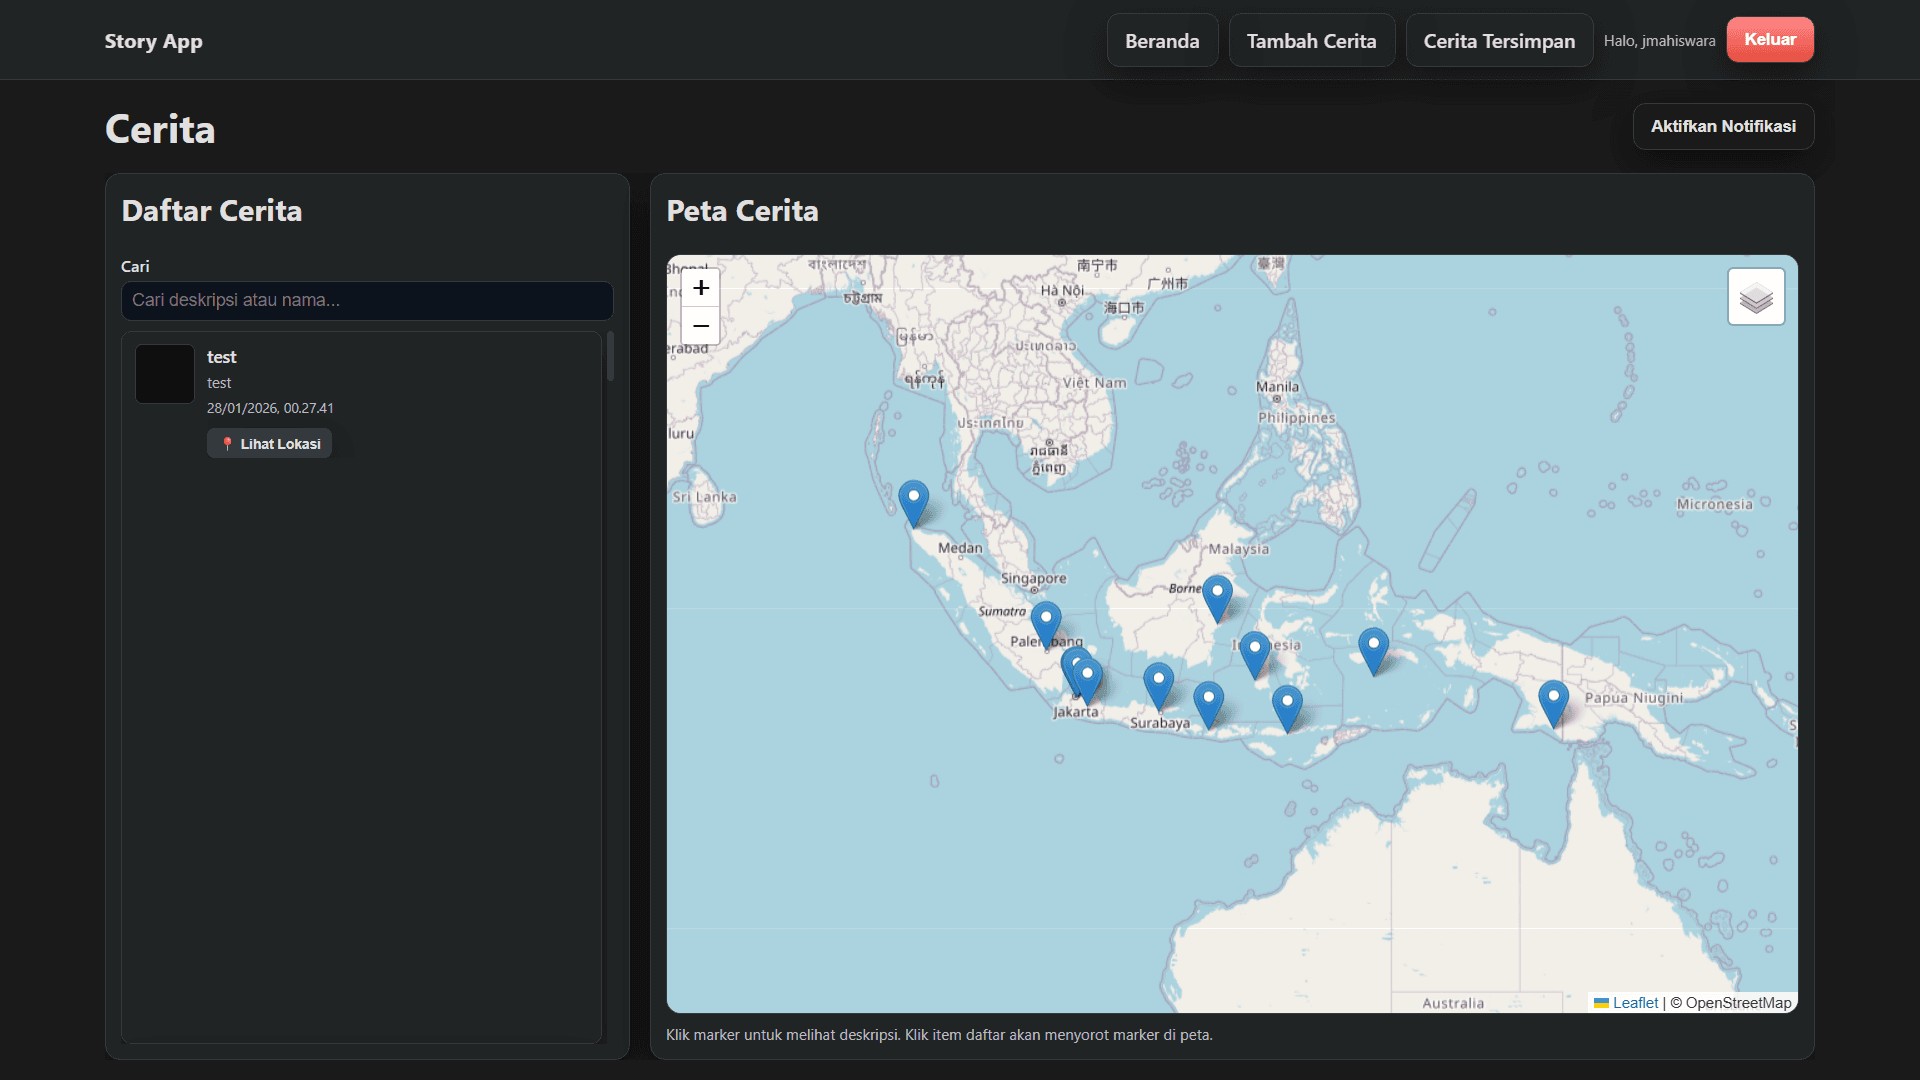Select the map marker above Surabaya
The width and height of the screenshot is (1920, 1080).
pyautogui.click(x=1158, y=683)
